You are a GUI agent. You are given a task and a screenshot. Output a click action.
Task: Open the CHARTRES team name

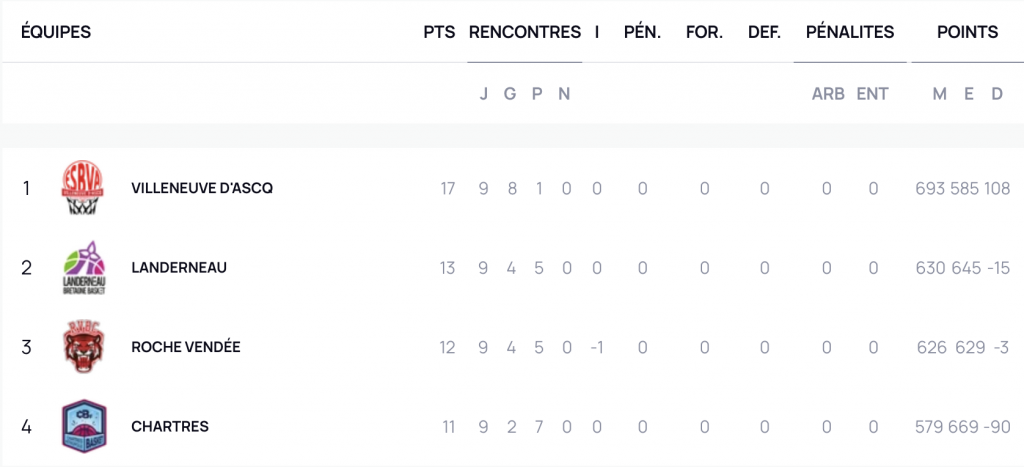click(170, 427)
